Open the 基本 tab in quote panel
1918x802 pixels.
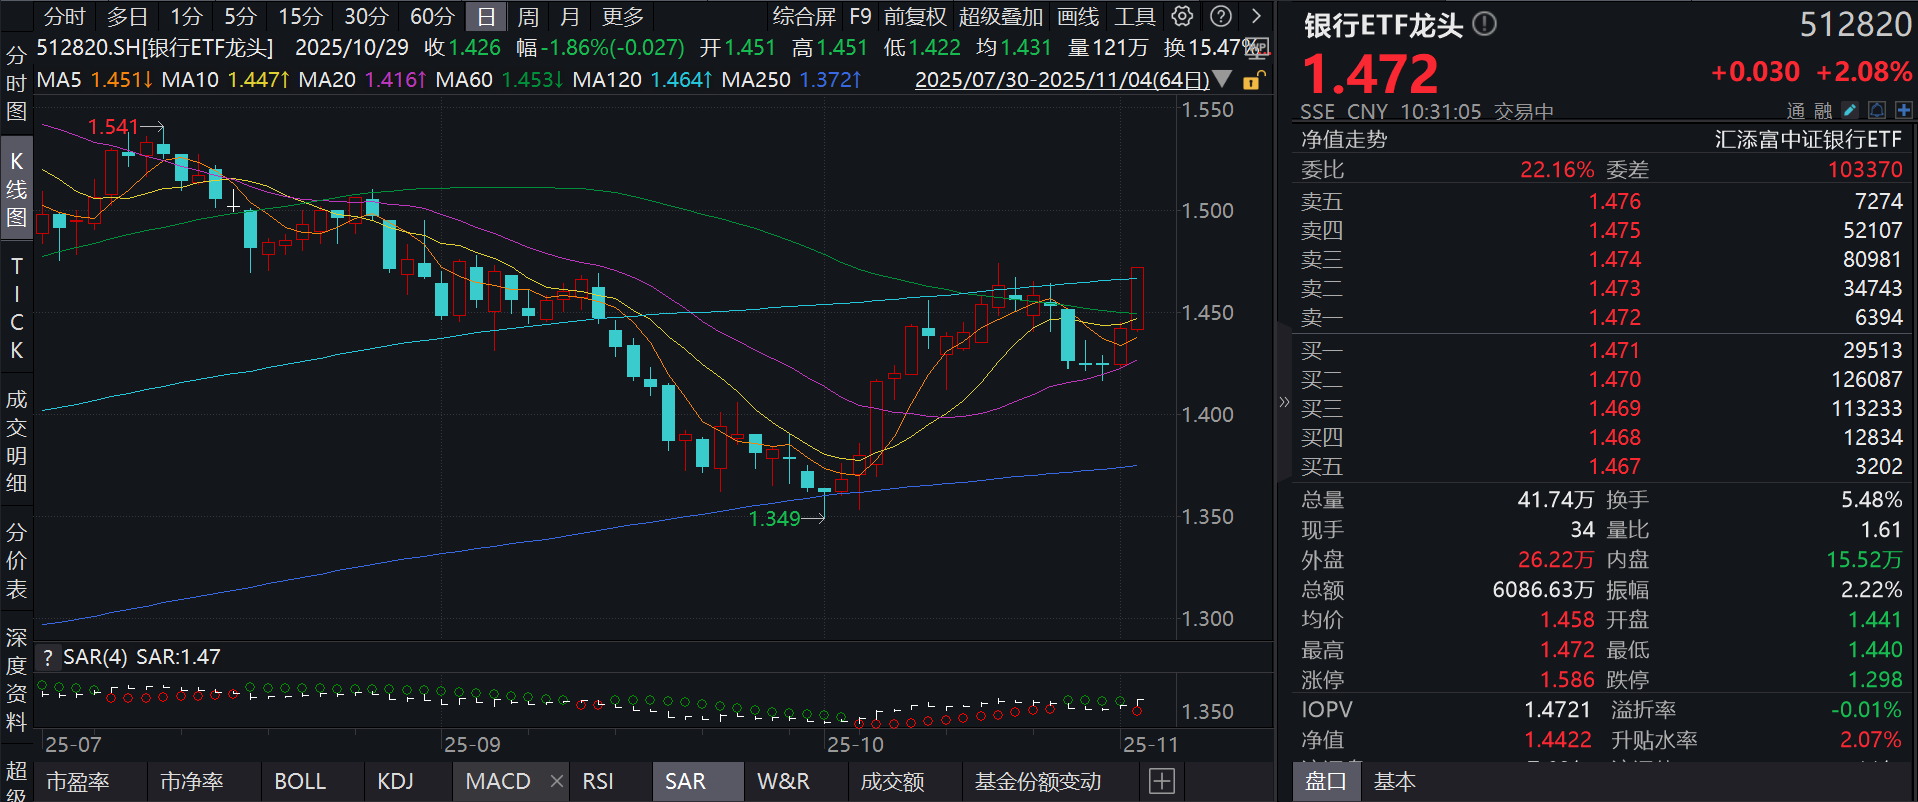1394,781
